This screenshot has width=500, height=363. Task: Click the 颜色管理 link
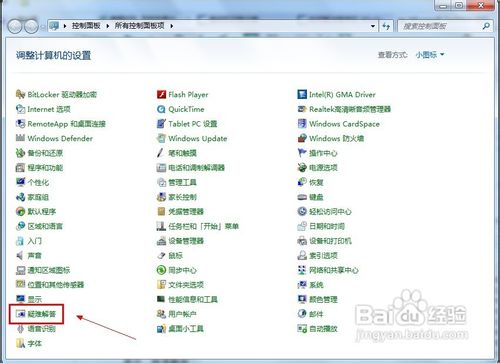pos(323,299)
